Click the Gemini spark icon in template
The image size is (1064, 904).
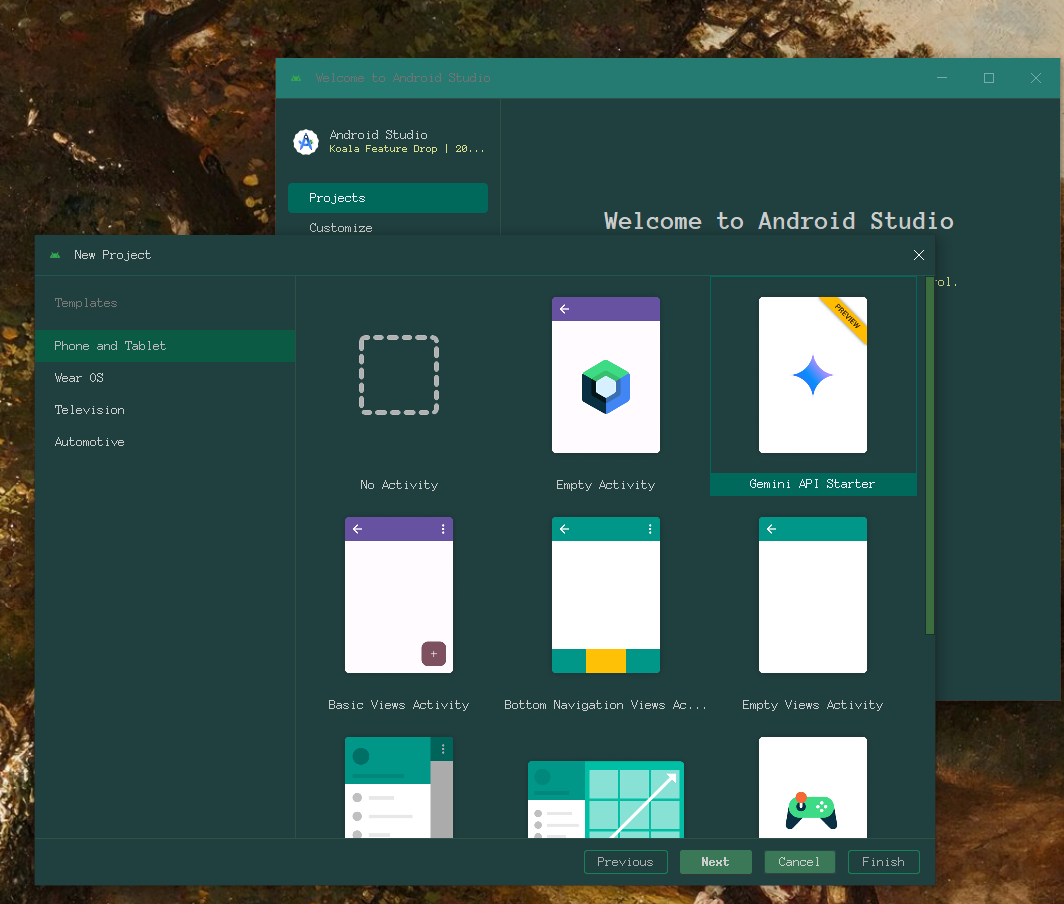(813, 375)
